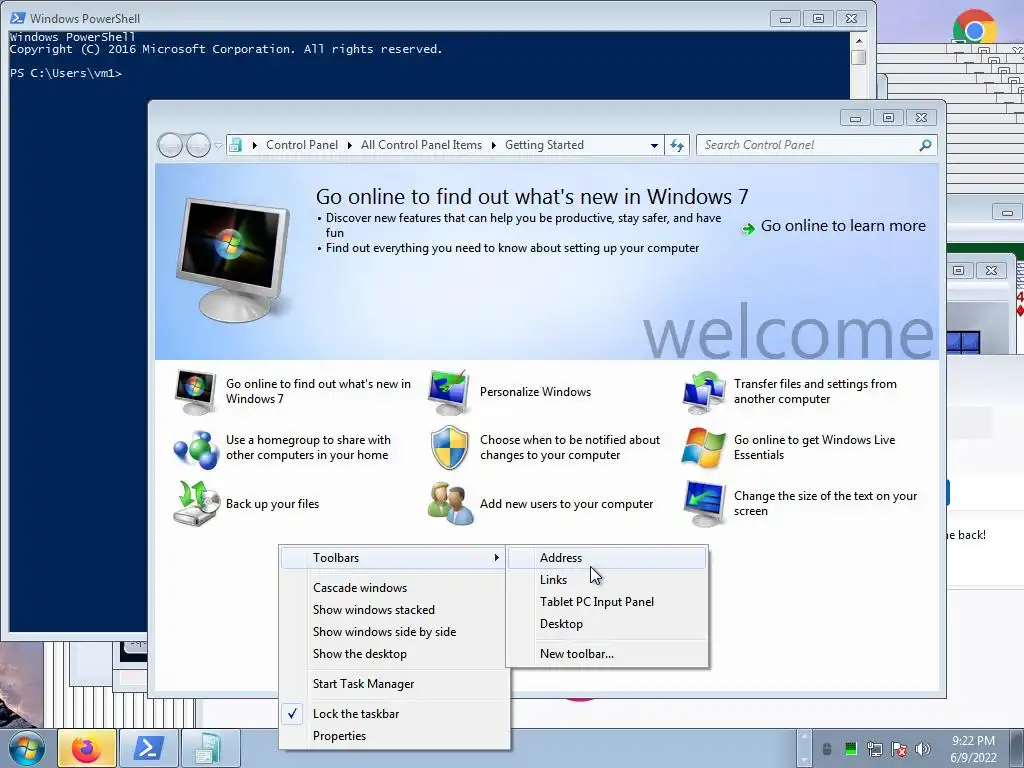Click All Control Panel Items breadcrumb
The image size is (1024, 768).
click(421, 145)
